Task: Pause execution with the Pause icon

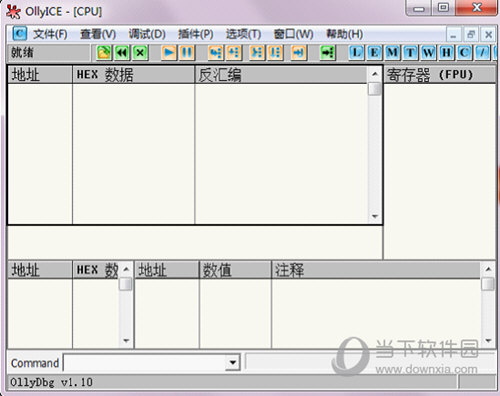Action: click(x=187, y=53)
